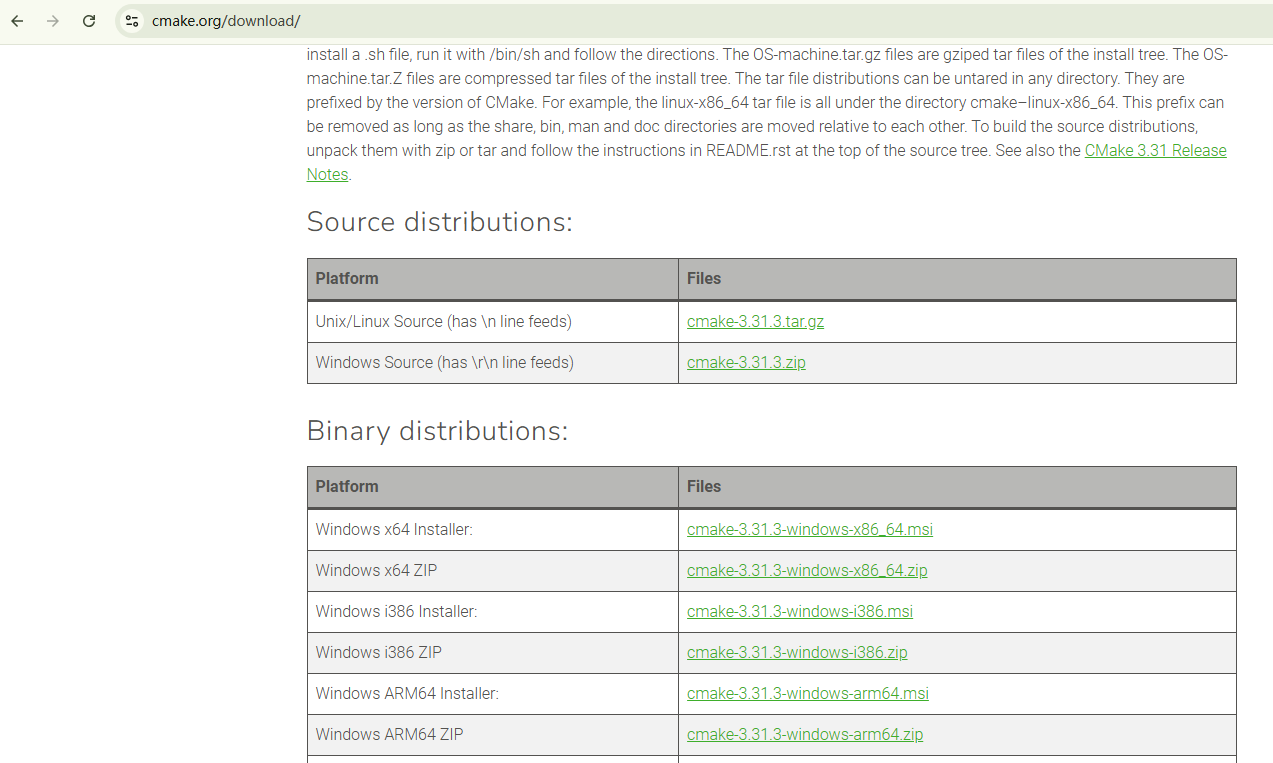Screen dimensions: 1273x763
Task: Download cmake-3.31.3-windows-arm64.msi installer
Action: coord(808,694)
